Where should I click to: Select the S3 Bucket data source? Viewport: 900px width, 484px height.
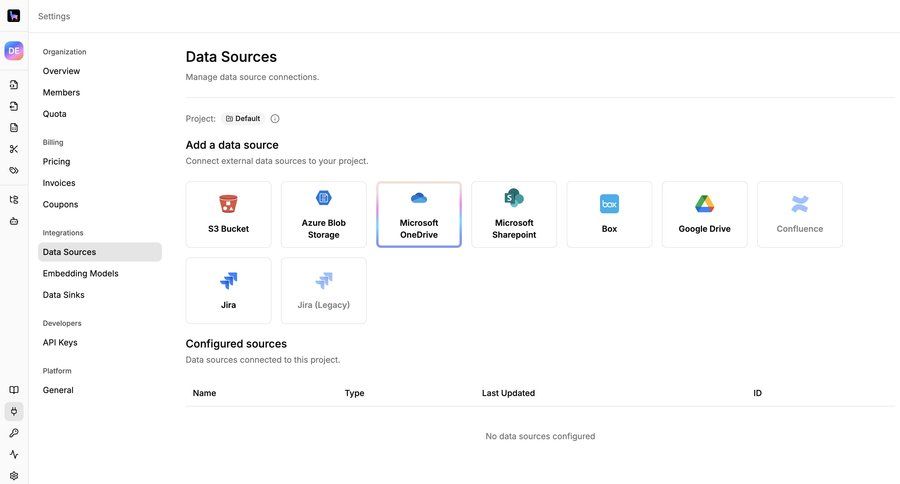point(228,214)
